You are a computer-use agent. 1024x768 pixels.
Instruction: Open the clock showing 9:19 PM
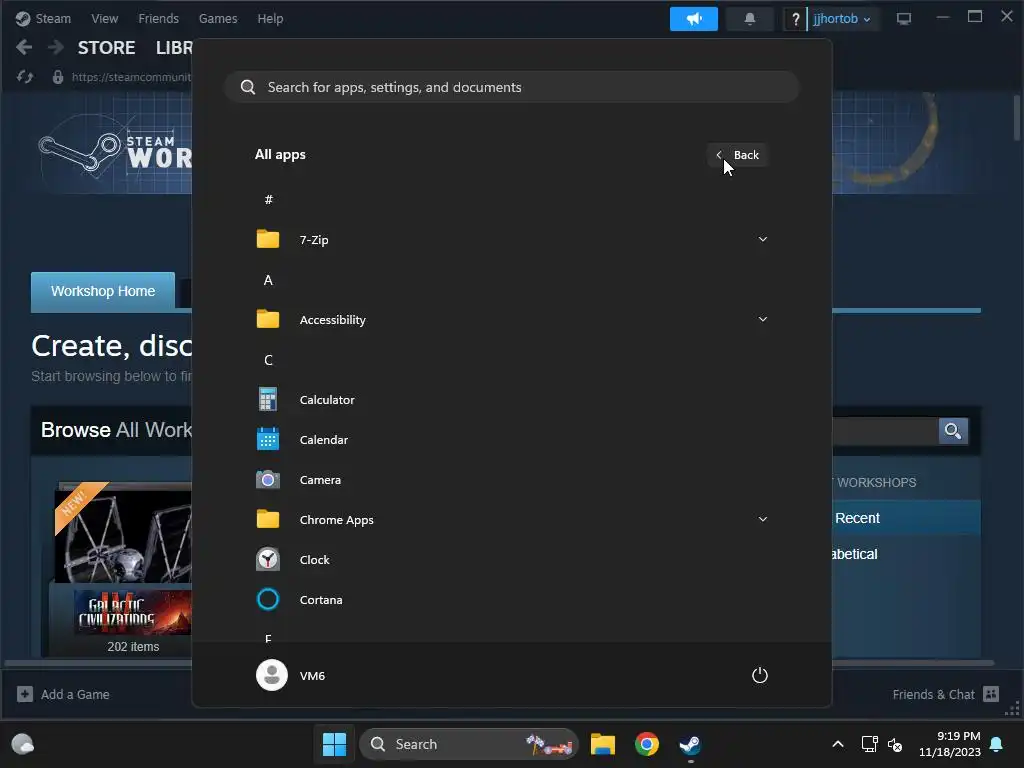point(950,744)
